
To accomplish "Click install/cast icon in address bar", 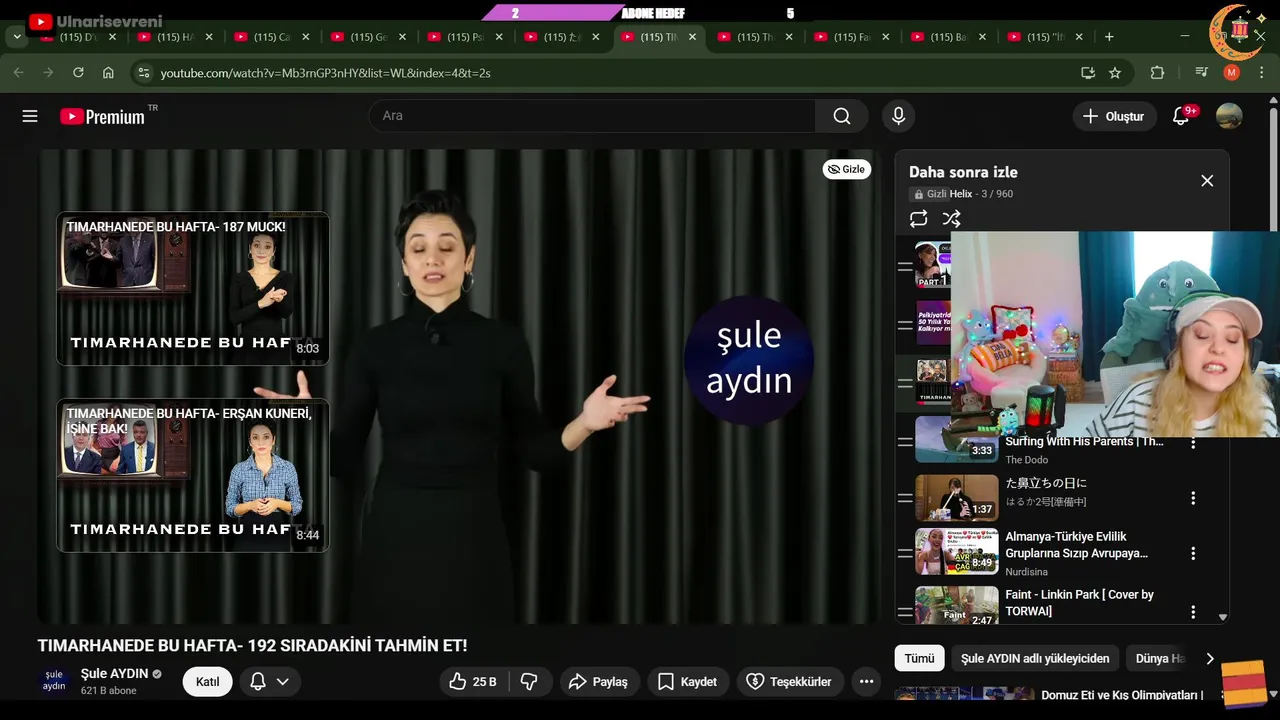I will pyautogui.click(x=1088, y=73).
